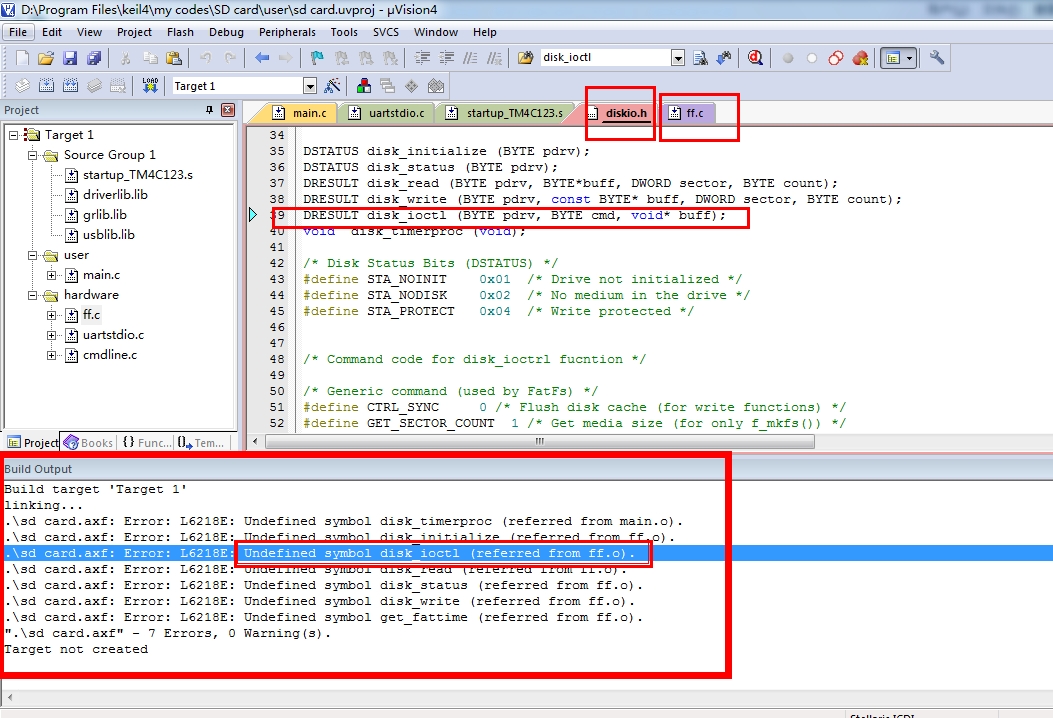The image size is (1053, 718).
Task: Expand the cmdline.c tree node
Action: 52,355
